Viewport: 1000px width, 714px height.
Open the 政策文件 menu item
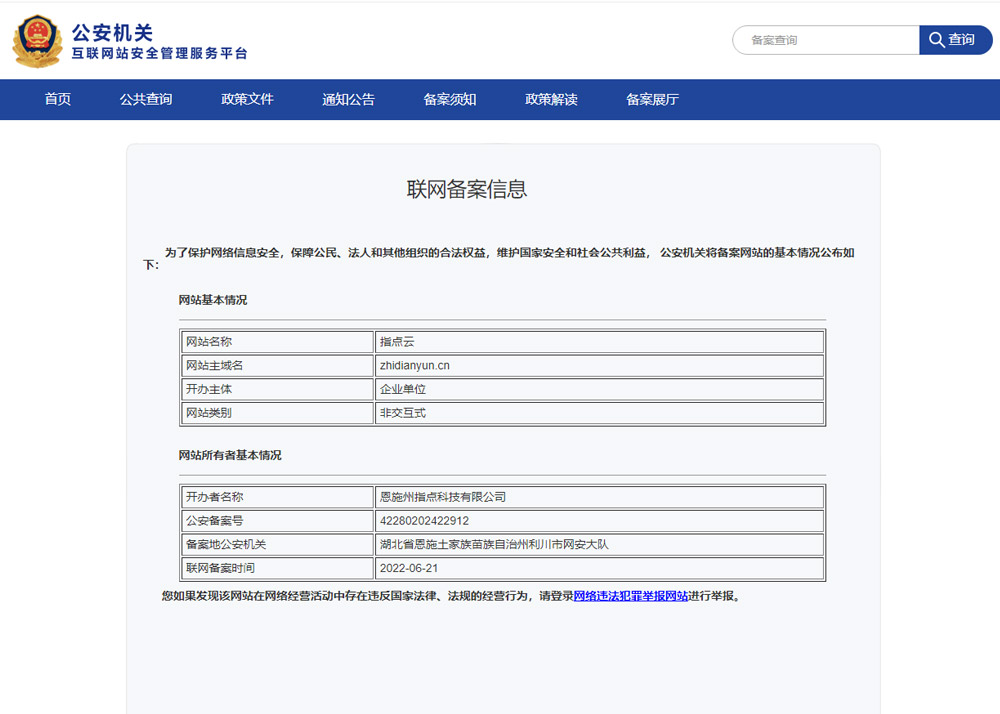[x=247, y=99]
